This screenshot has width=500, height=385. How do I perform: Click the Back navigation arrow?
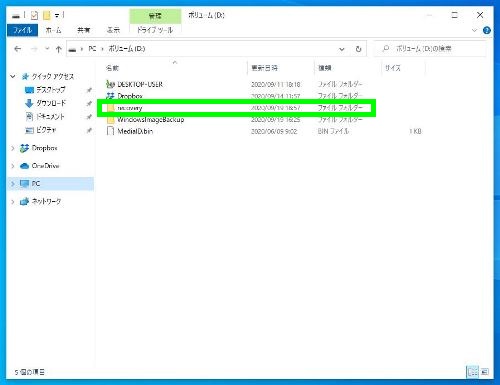coord(17,49)
